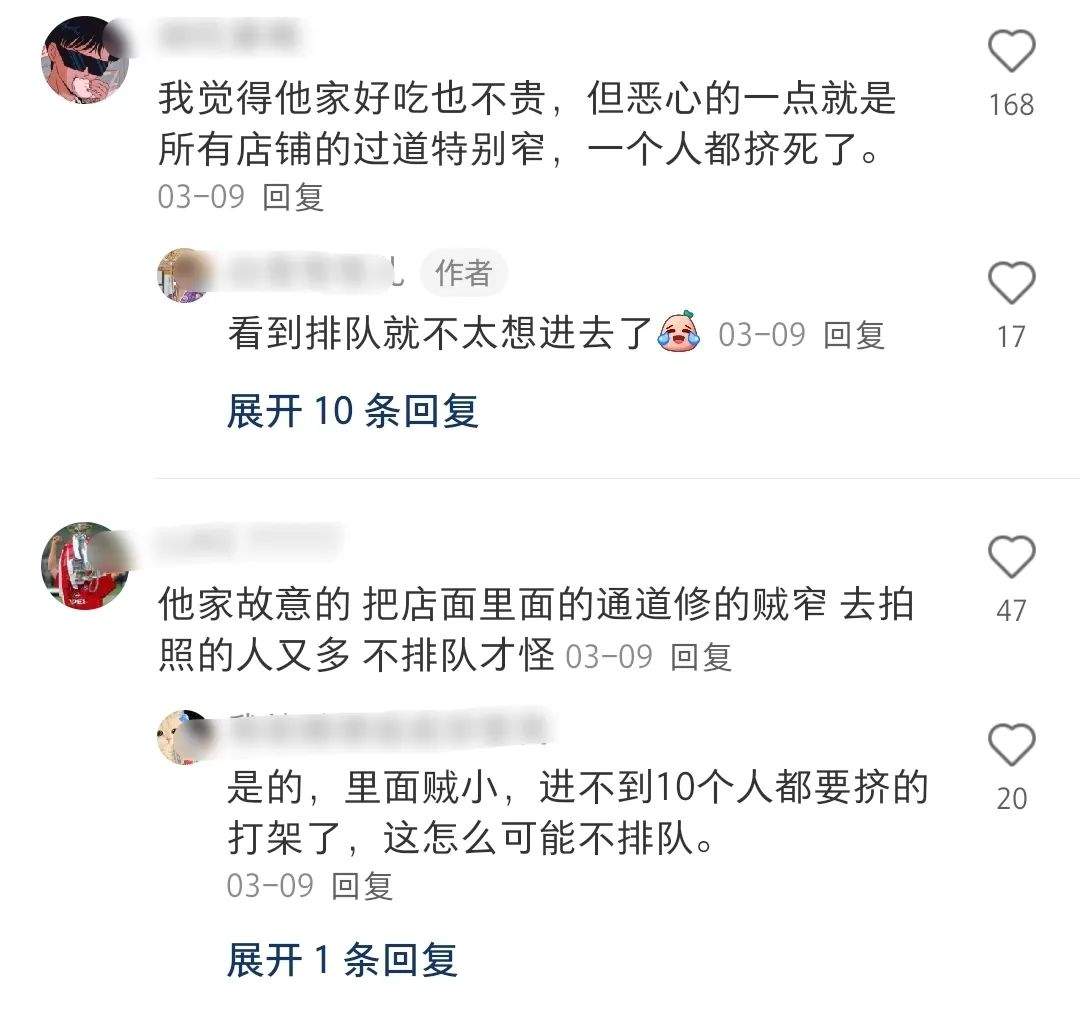Open the bear avatar's profile
1080x1019 pixels.
click(185, 737)
